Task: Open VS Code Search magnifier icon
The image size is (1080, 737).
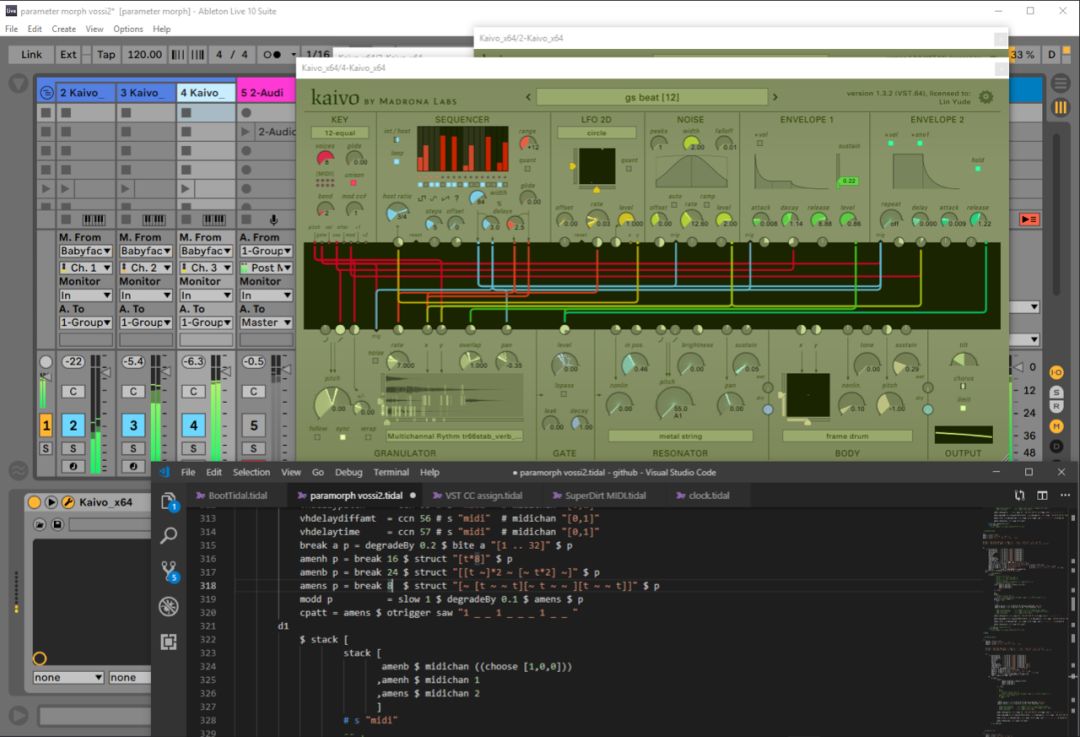Action: pyautogui.click(x=169, y=535)
